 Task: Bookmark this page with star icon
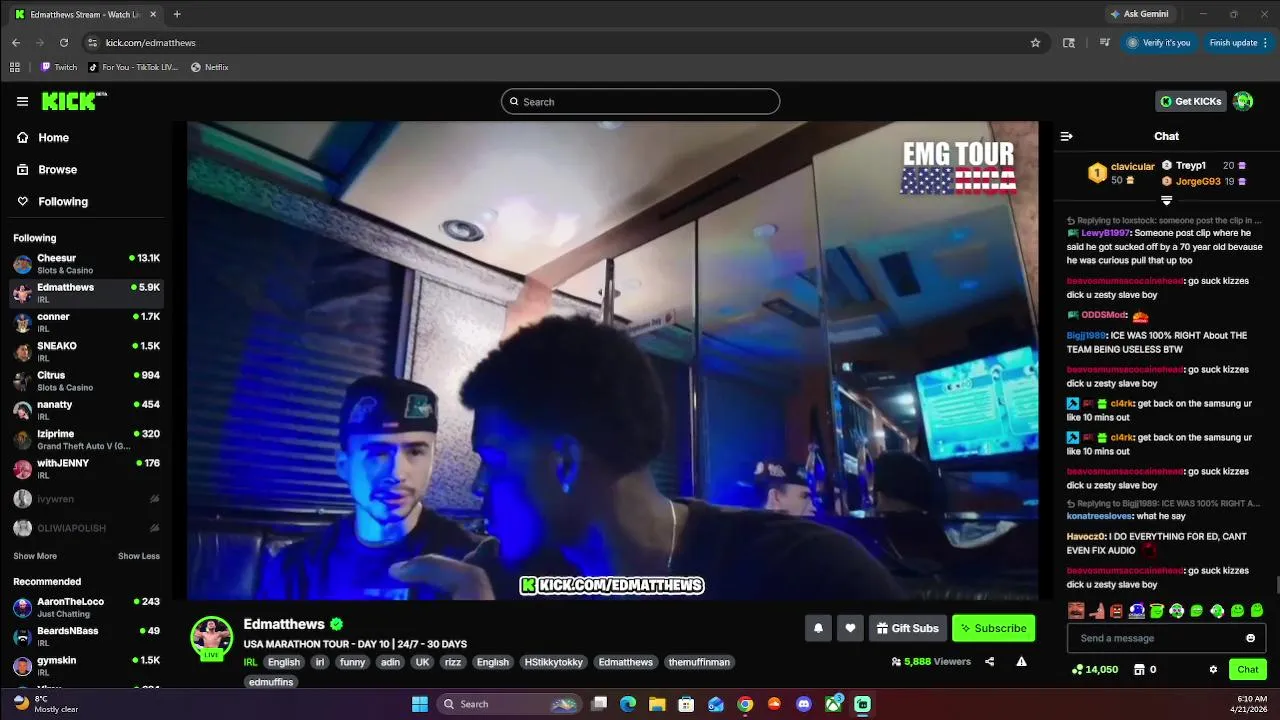point(1035,43)
